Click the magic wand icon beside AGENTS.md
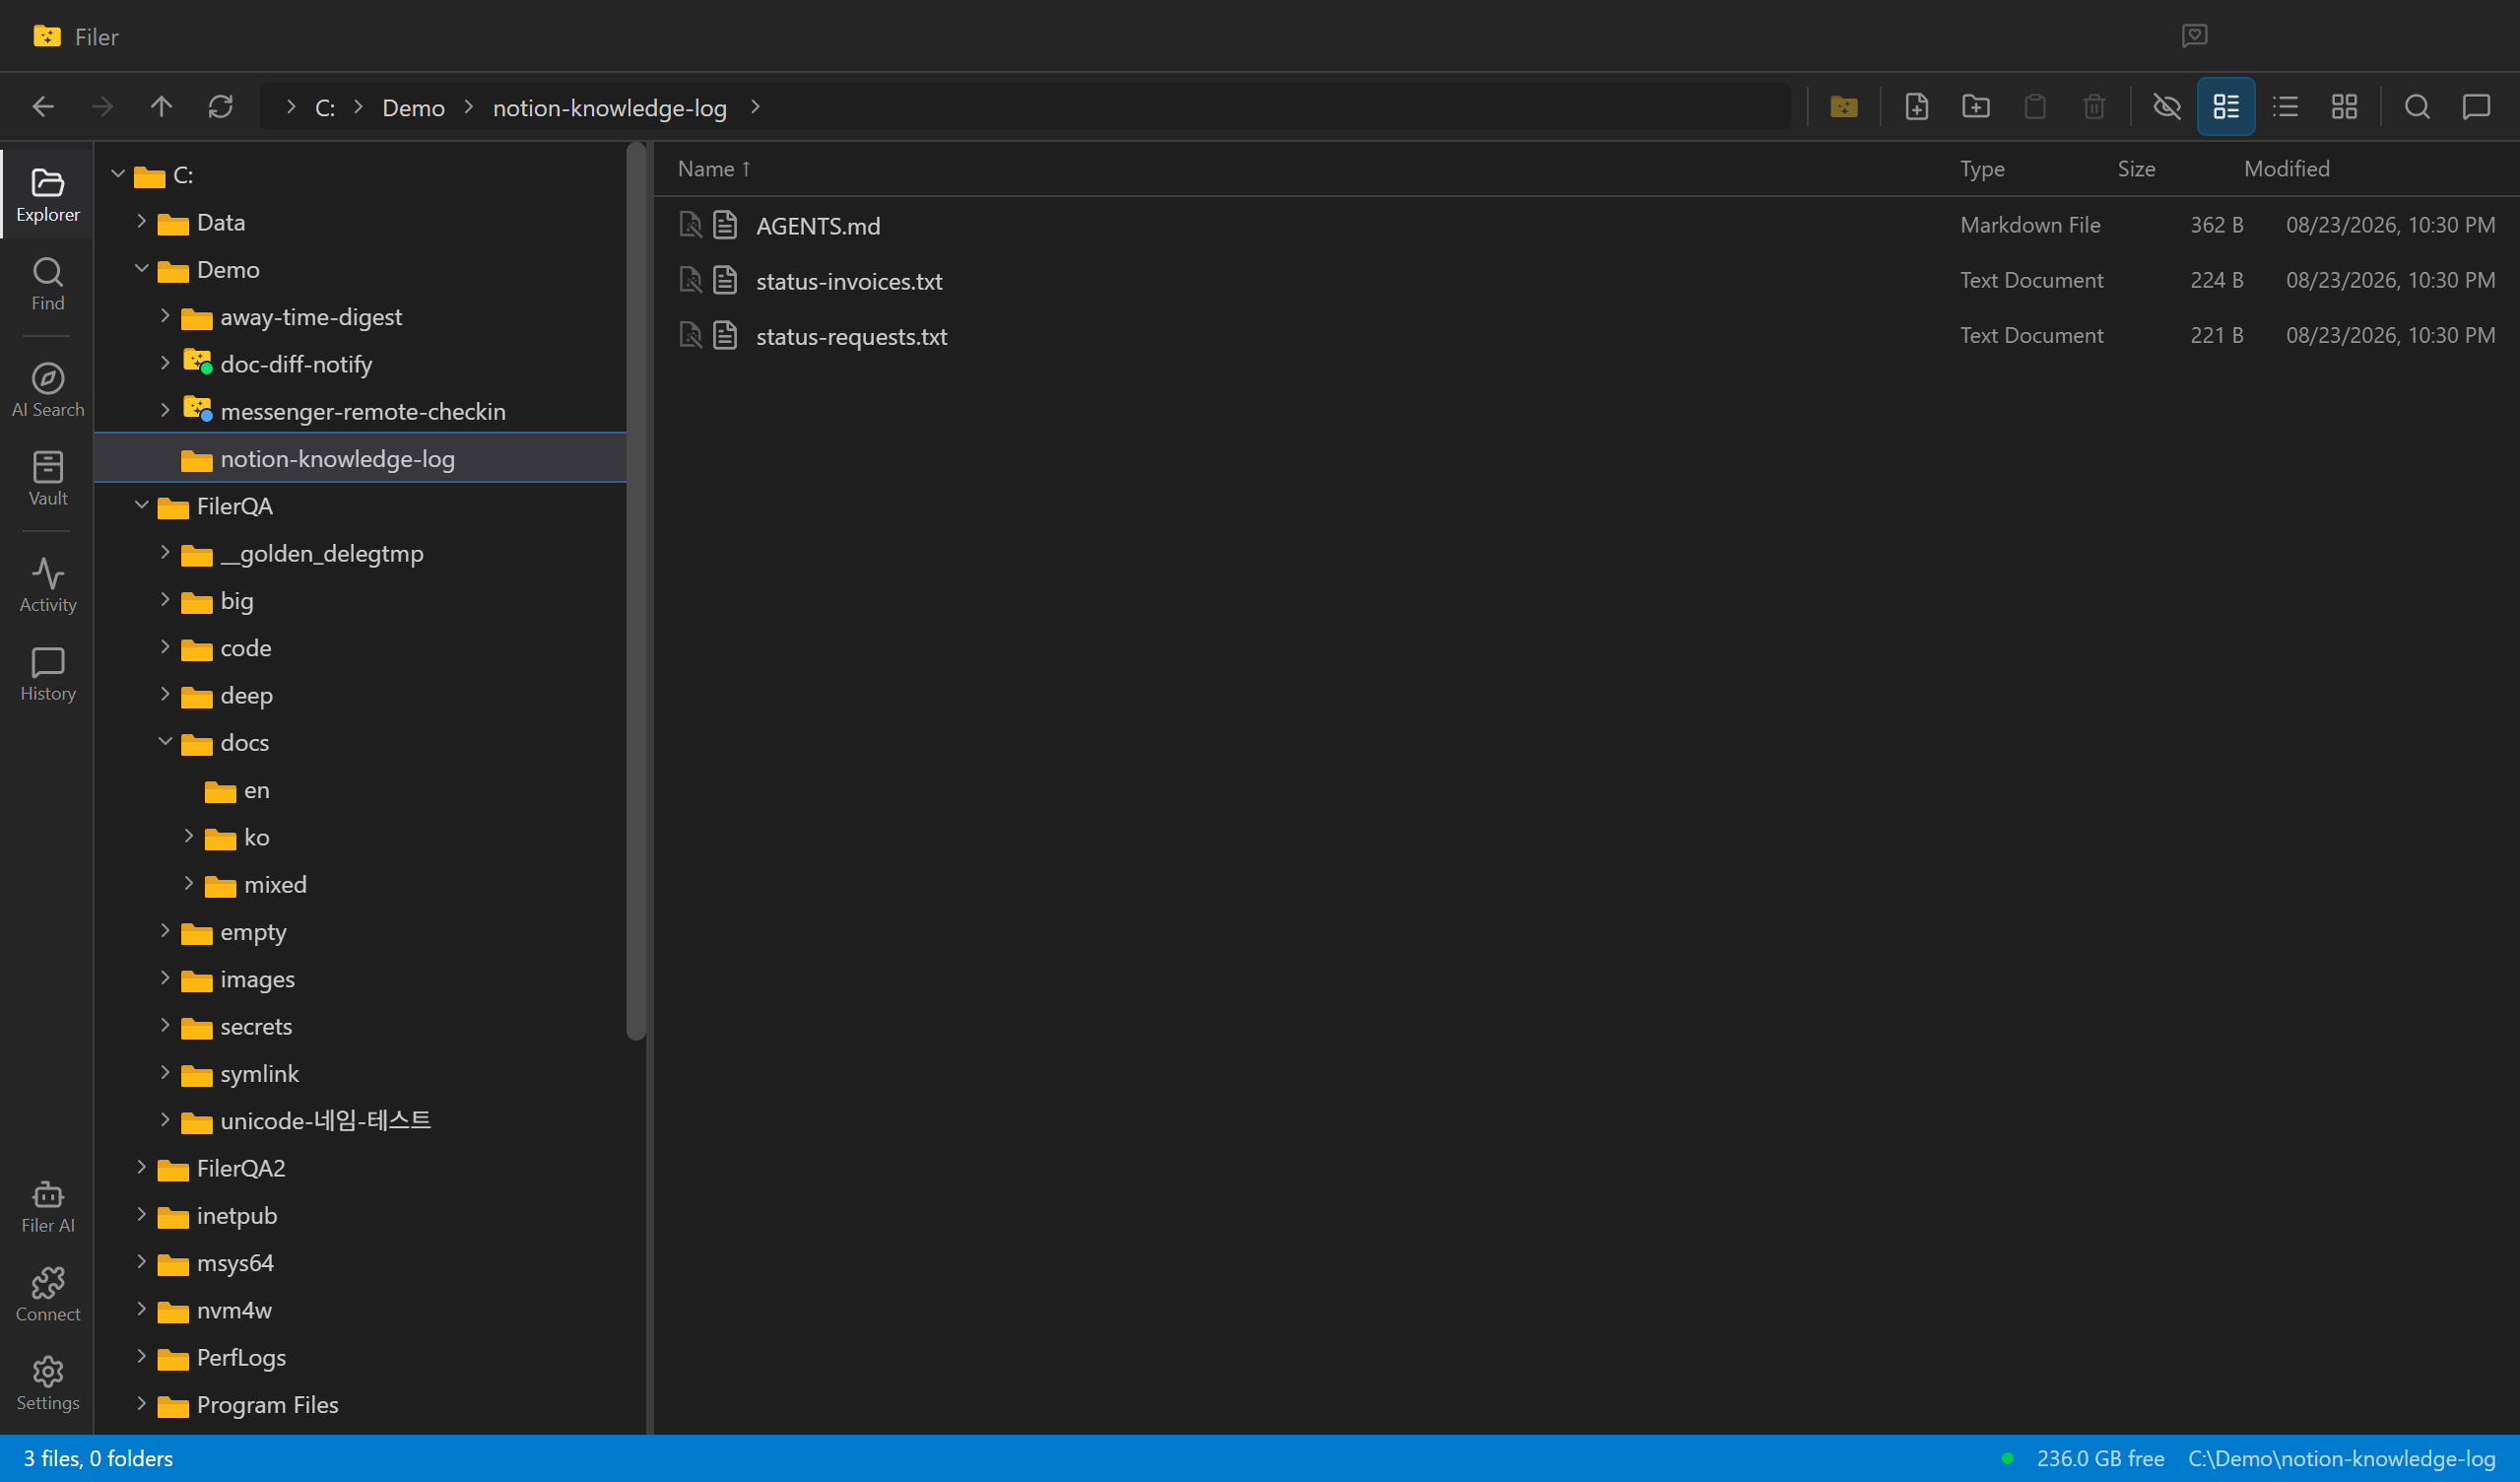The image size is (2520, 1482). coord(690,225)
